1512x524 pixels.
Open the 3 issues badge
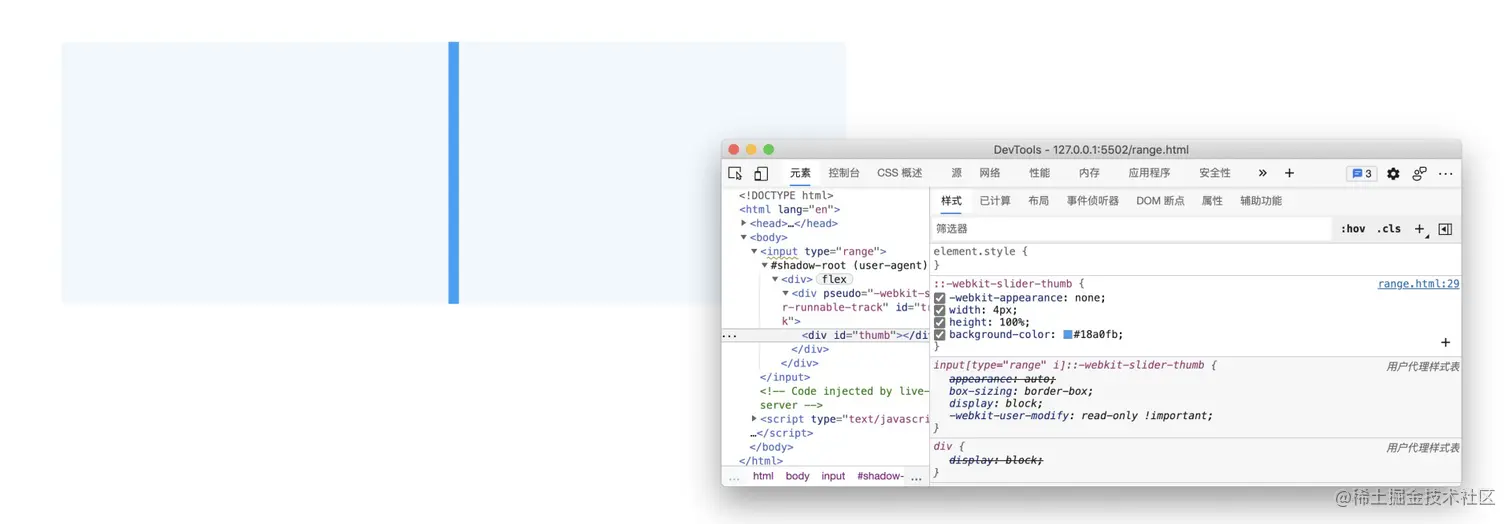click(x=1361, y=173)
